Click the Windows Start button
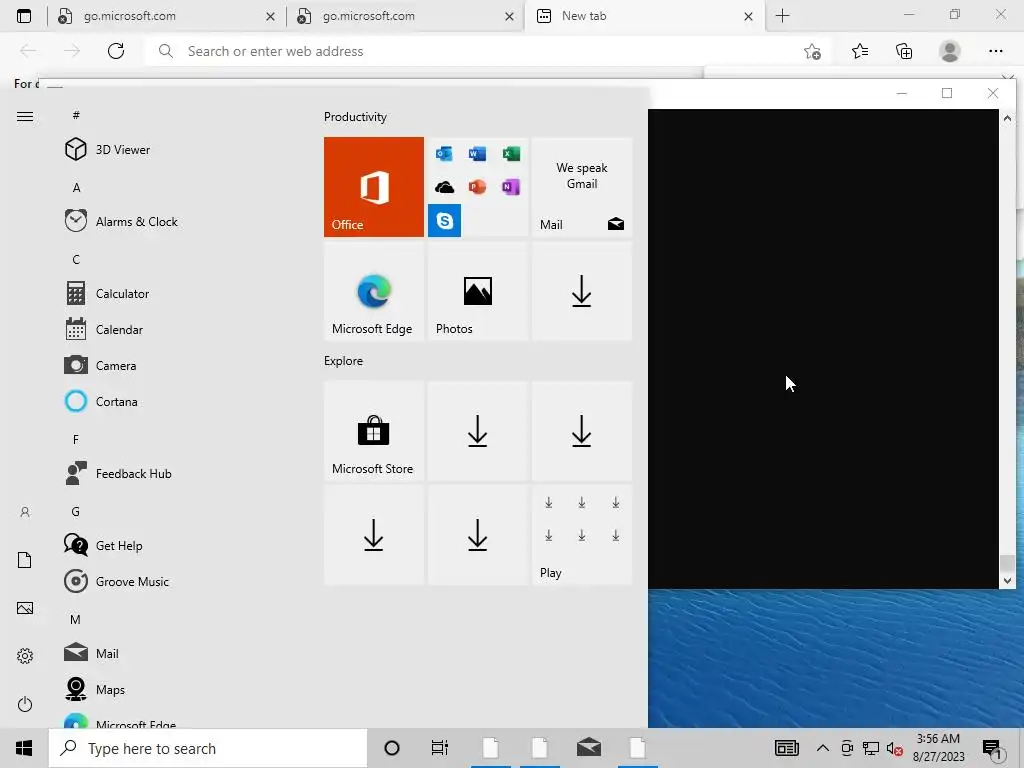The width and height of the screenshot is (1024, 768). (x=24, y=748)
